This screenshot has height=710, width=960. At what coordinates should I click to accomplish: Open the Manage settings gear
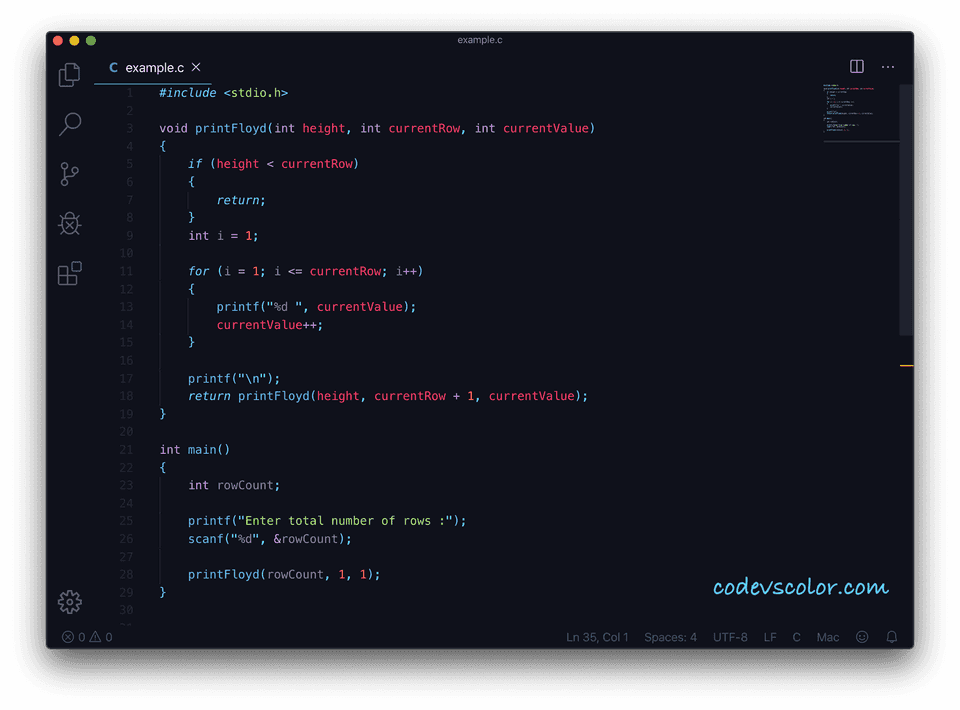click(x=69, y=602)
